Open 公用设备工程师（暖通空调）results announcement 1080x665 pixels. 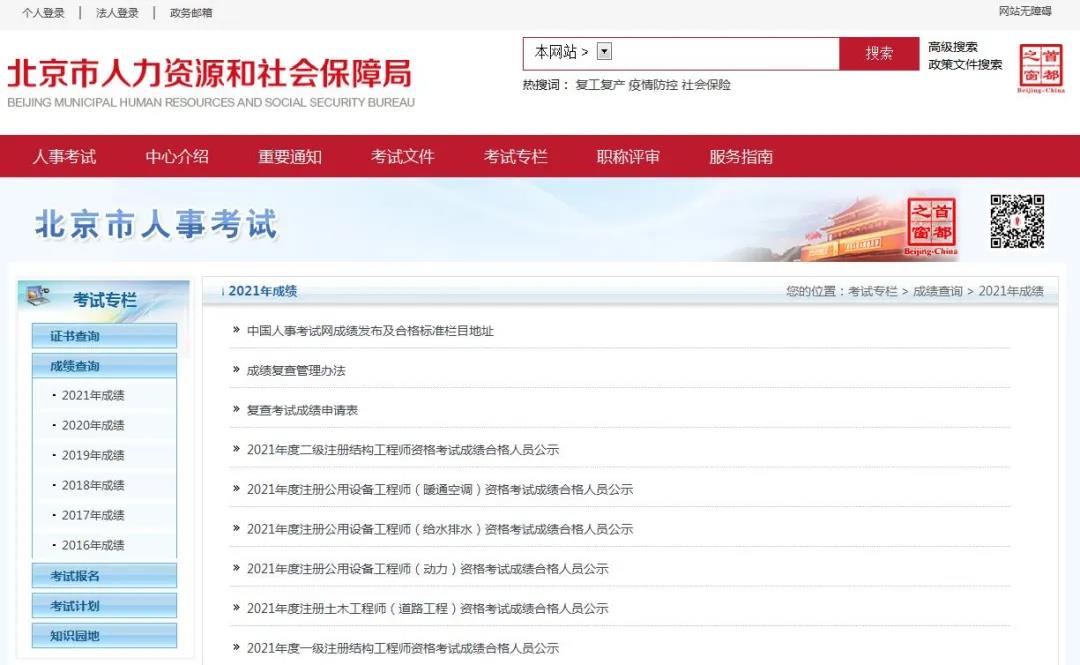pos(440,489)
